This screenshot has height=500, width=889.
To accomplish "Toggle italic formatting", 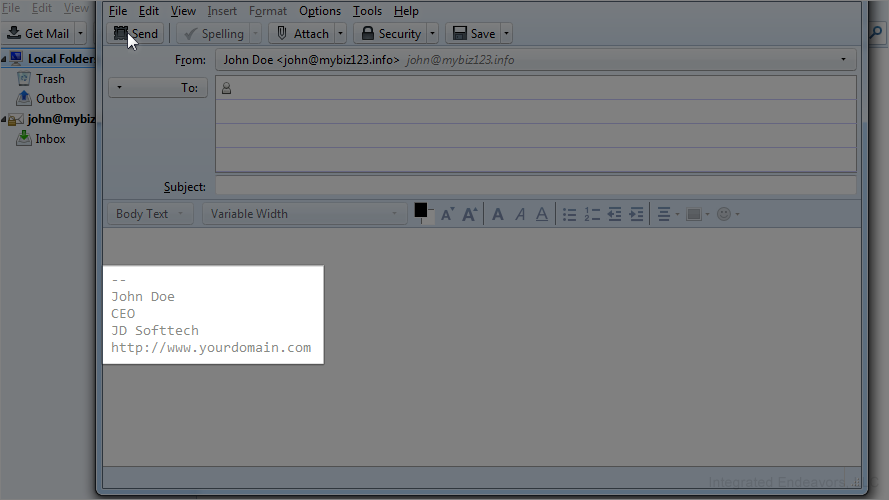I will tap(520, 214).
